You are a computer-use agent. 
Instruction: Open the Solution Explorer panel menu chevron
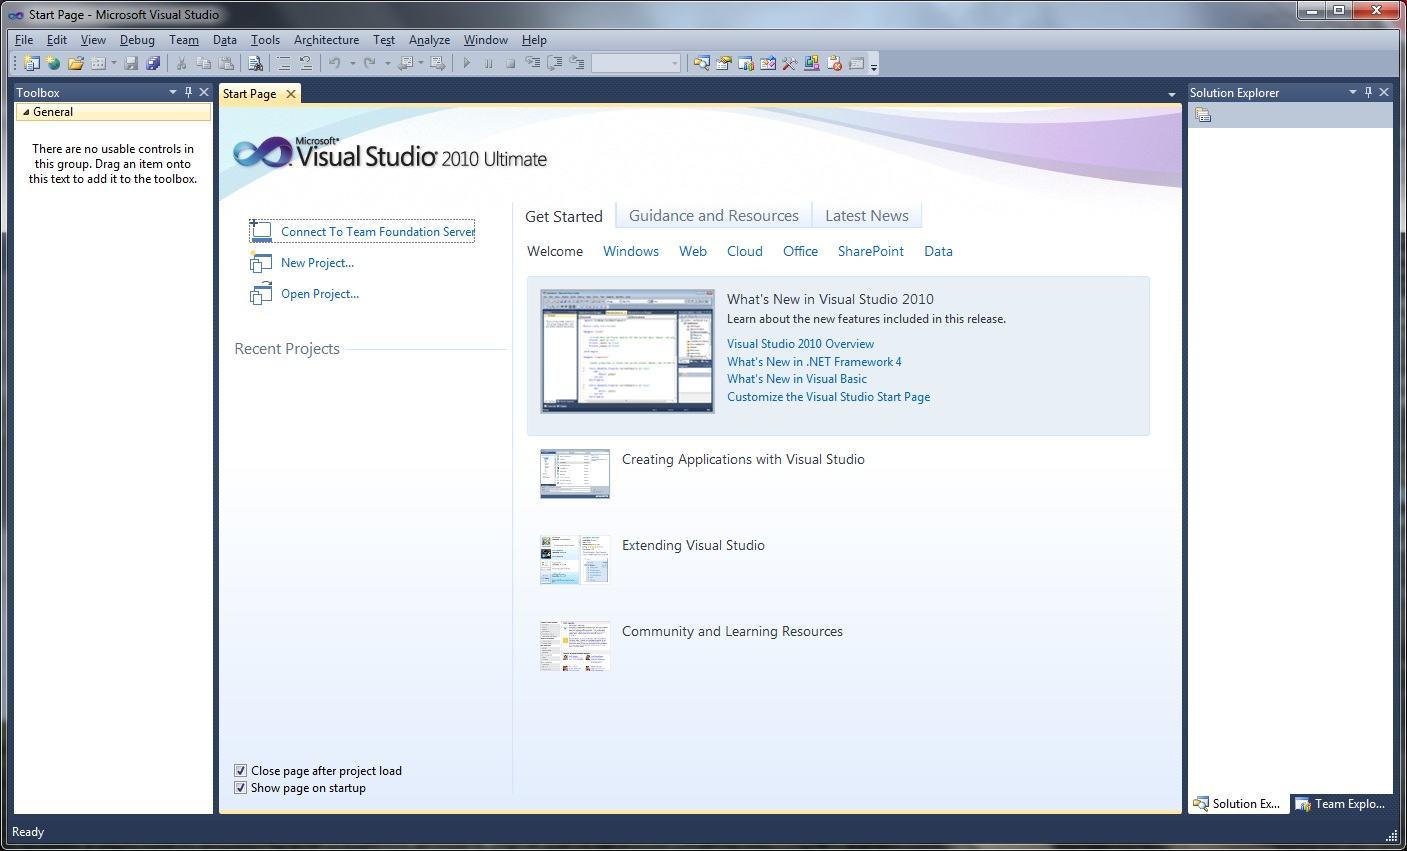pyautogui.click(x=1353, y=92)
